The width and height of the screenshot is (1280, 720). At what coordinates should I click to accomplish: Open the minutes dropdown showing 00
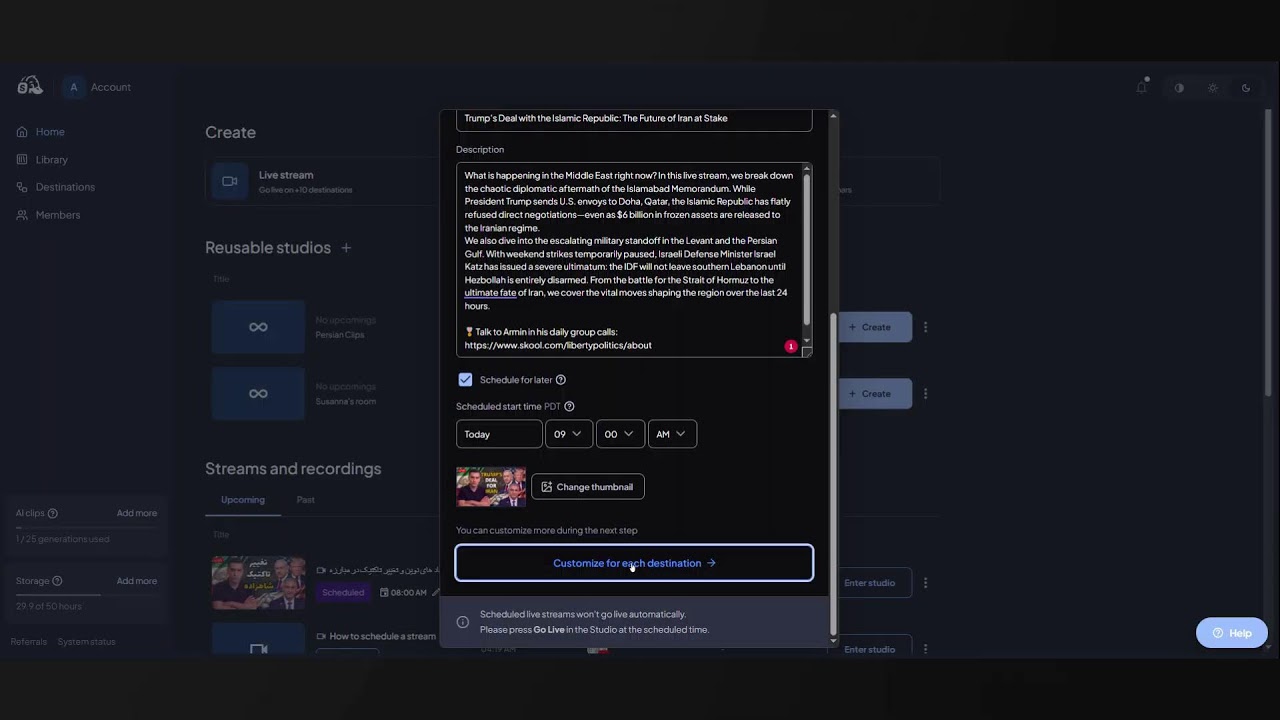coord(620,434)
